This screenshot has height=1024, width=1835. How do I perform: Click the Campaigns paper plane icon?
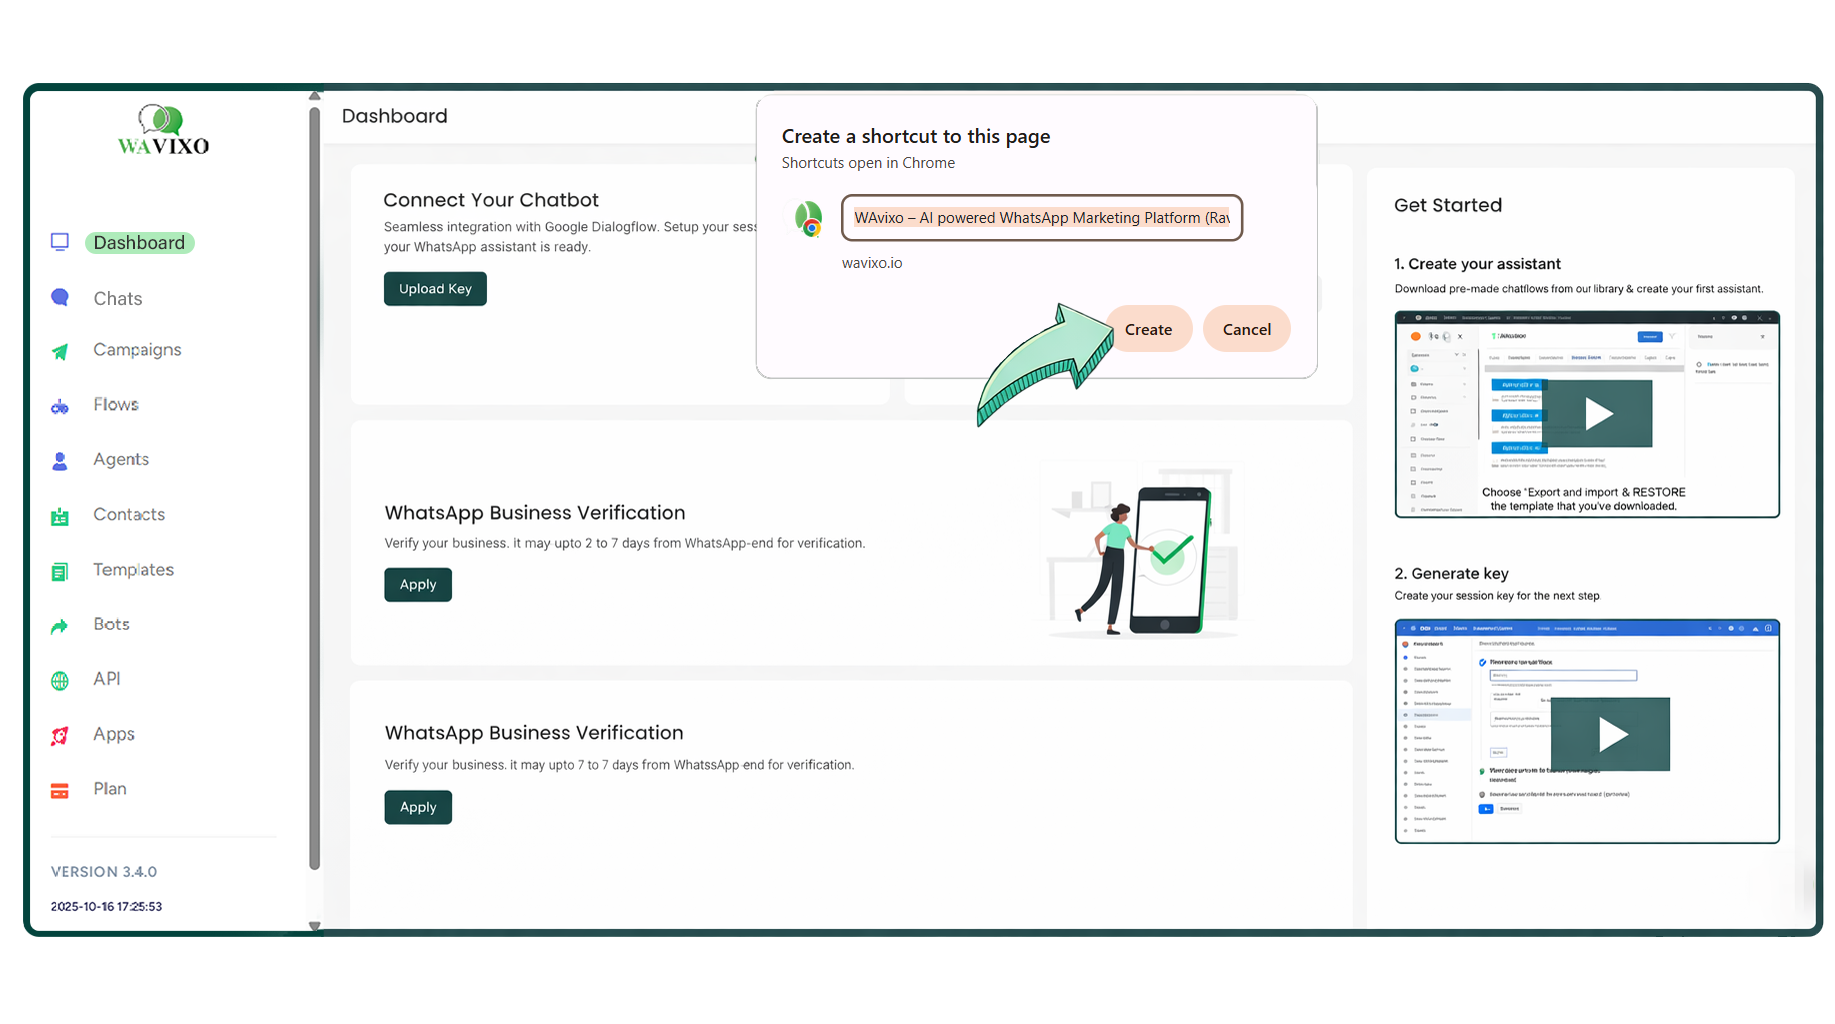point(60,351)
